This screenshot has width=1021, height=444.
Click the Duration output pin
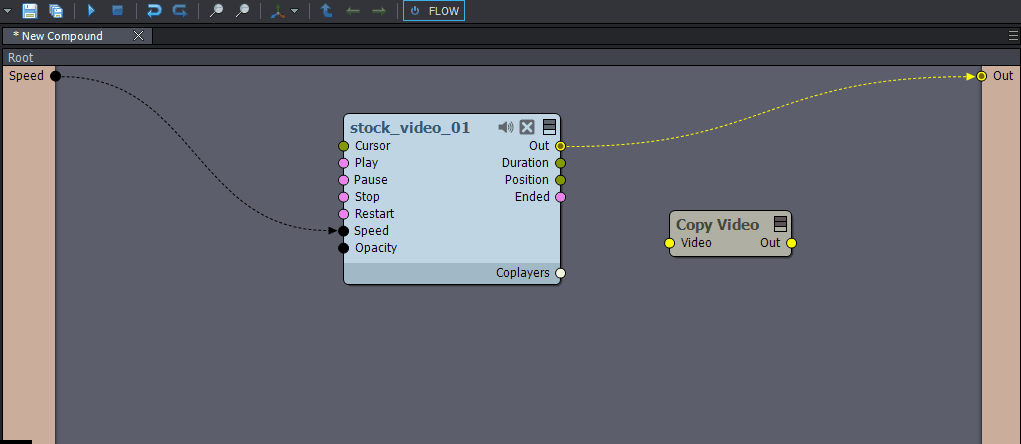pyautogui.click(x=560, y=163)
